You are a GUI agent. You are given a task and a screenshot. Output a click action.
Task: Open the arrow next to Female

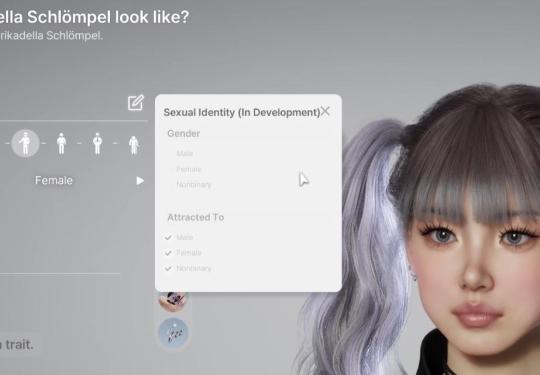pyautogui.click(x=140, y=180)
